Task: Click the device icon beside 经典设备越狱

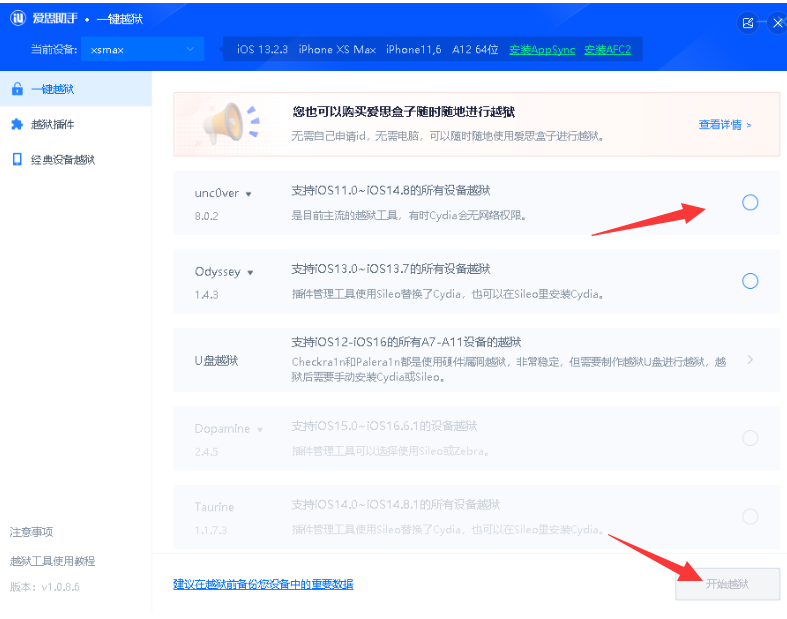Action: 17,159
